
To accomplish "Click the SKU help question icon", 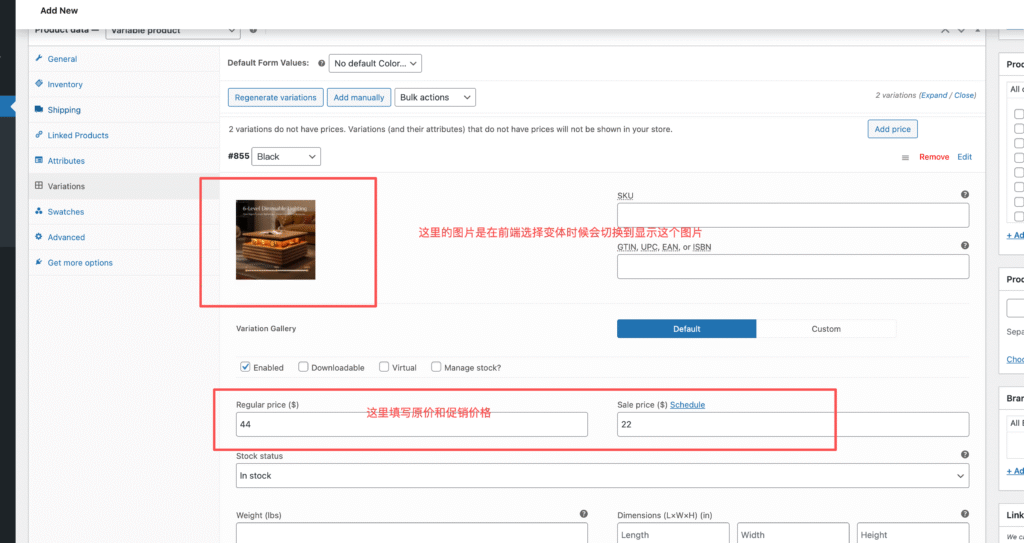I will click(965, 195).
